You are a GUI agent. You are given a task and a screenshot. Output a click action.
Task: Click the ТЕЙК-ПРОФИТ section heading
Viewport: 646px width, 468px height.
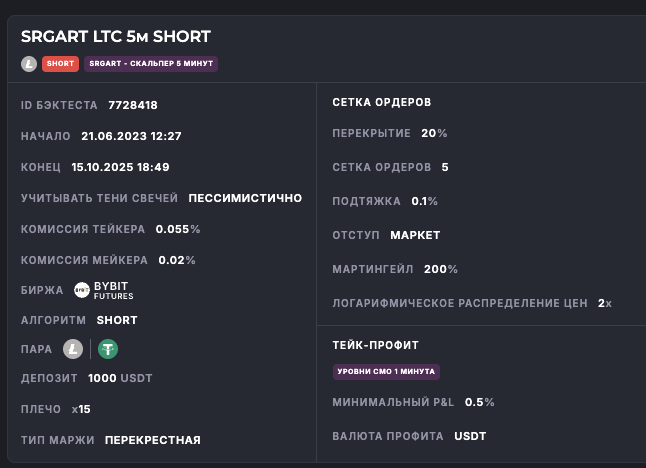[x=375, y=345]
